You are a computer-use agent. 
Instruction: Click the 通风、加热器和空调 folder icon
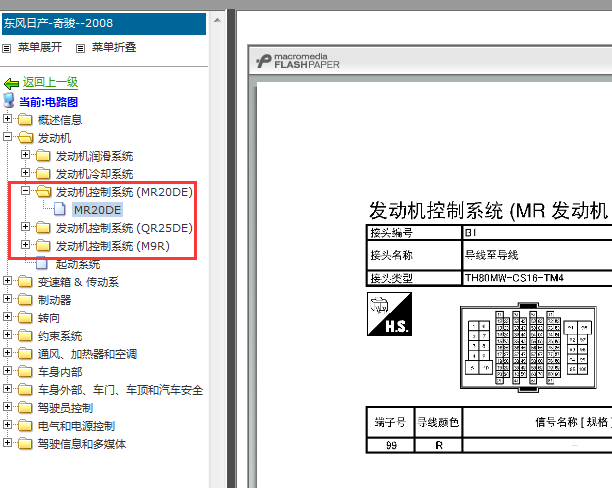[x=25, y=353]
